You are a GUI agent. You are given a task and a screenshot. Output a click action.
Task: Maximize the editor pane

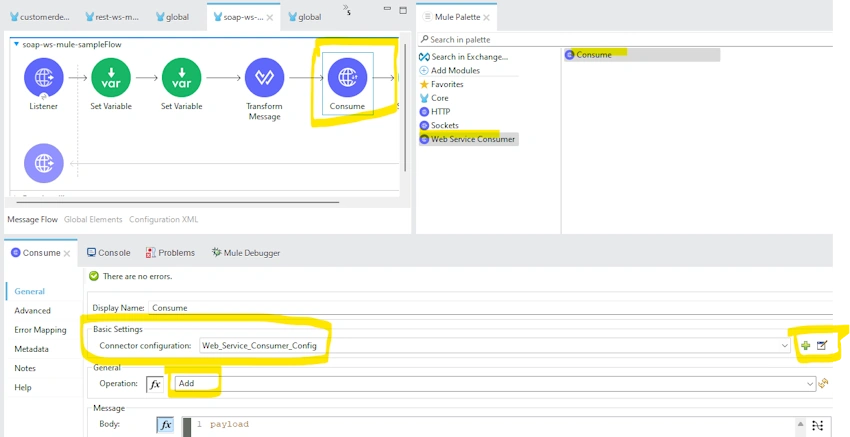403,10
